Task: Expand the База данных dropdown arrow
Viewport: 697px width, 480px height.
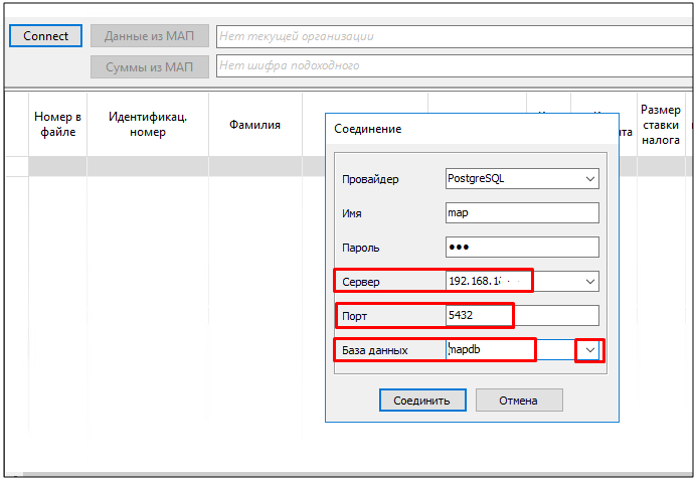Action: tap(589, 350)
